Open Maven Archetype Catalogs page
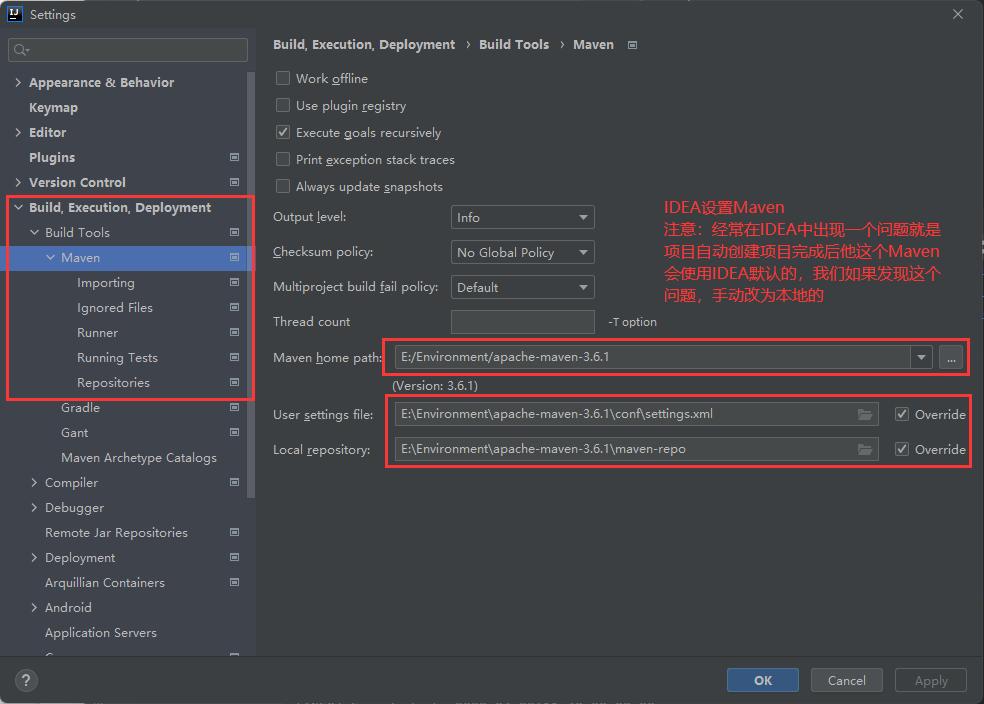This screenshot has width=984, height=704. [139, 458]
